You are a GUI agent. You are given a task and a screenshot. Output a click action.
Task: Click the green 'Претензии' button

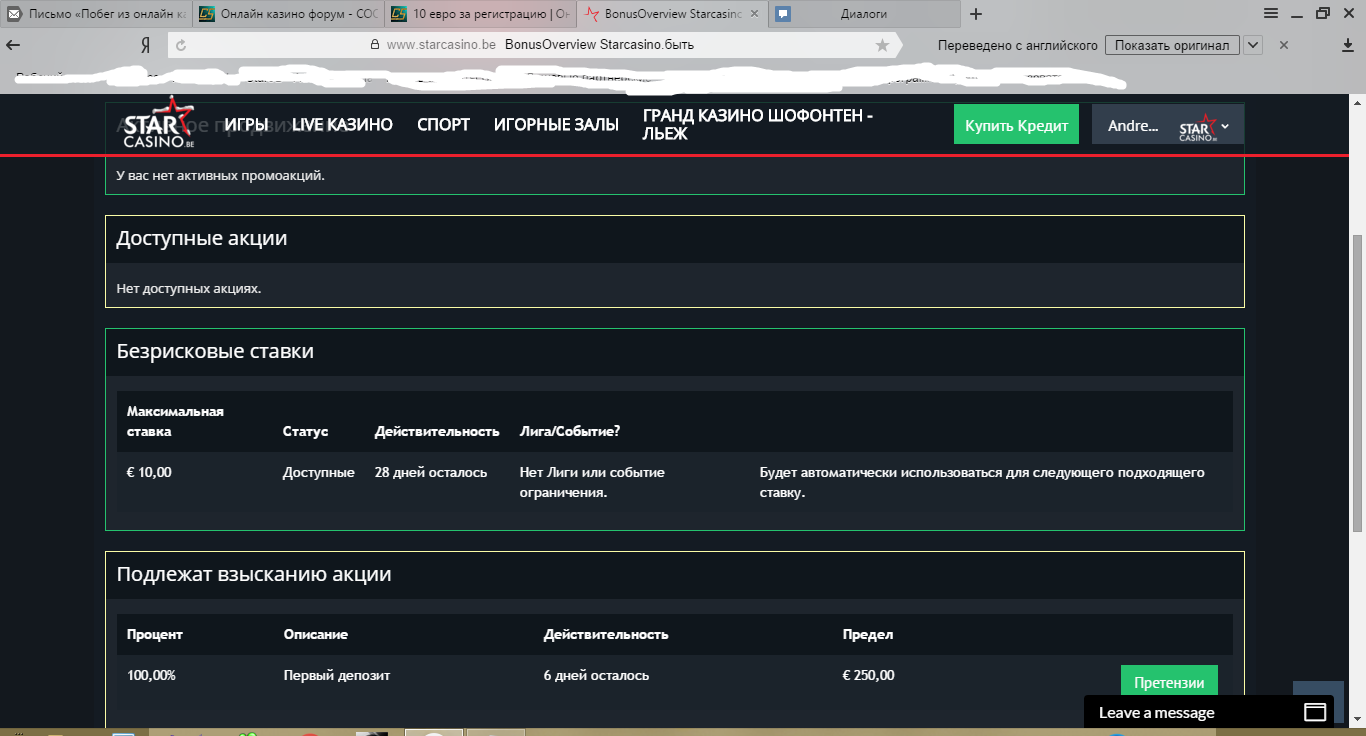pyautogui.click(x=1169, y=683)
